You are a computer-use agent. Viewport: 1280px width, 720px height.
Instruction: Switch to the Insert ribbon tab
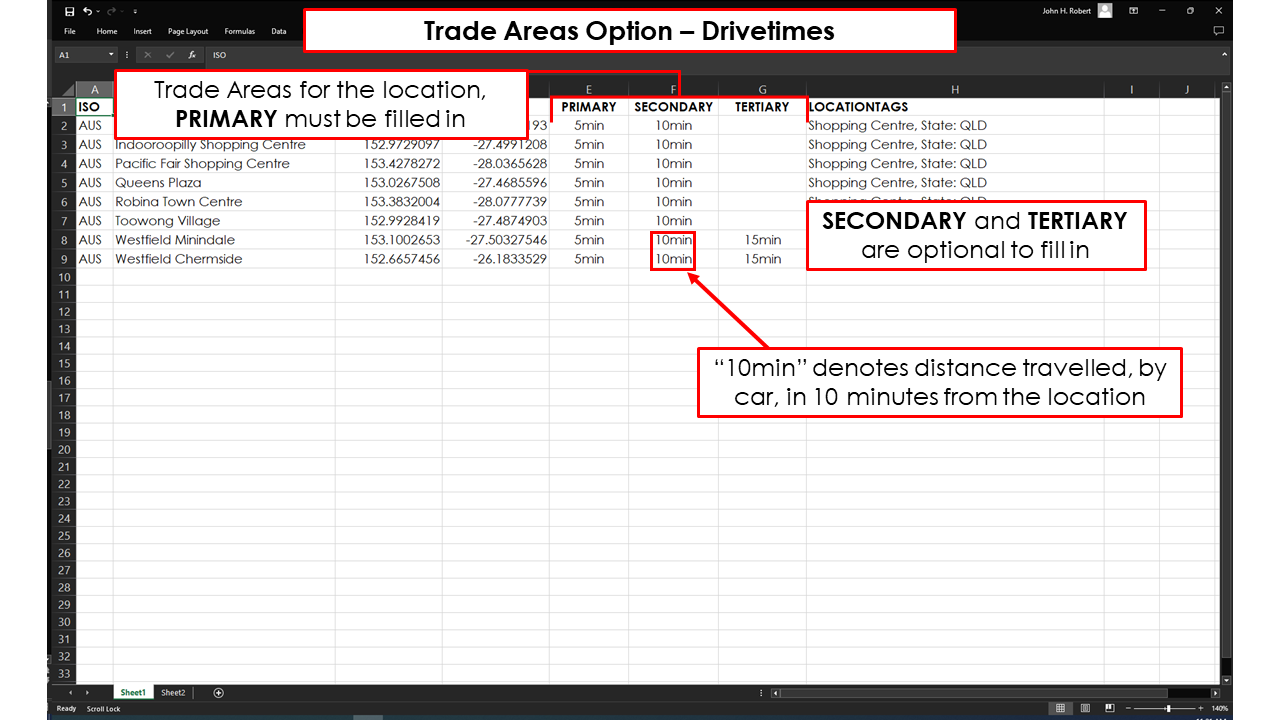143,31
